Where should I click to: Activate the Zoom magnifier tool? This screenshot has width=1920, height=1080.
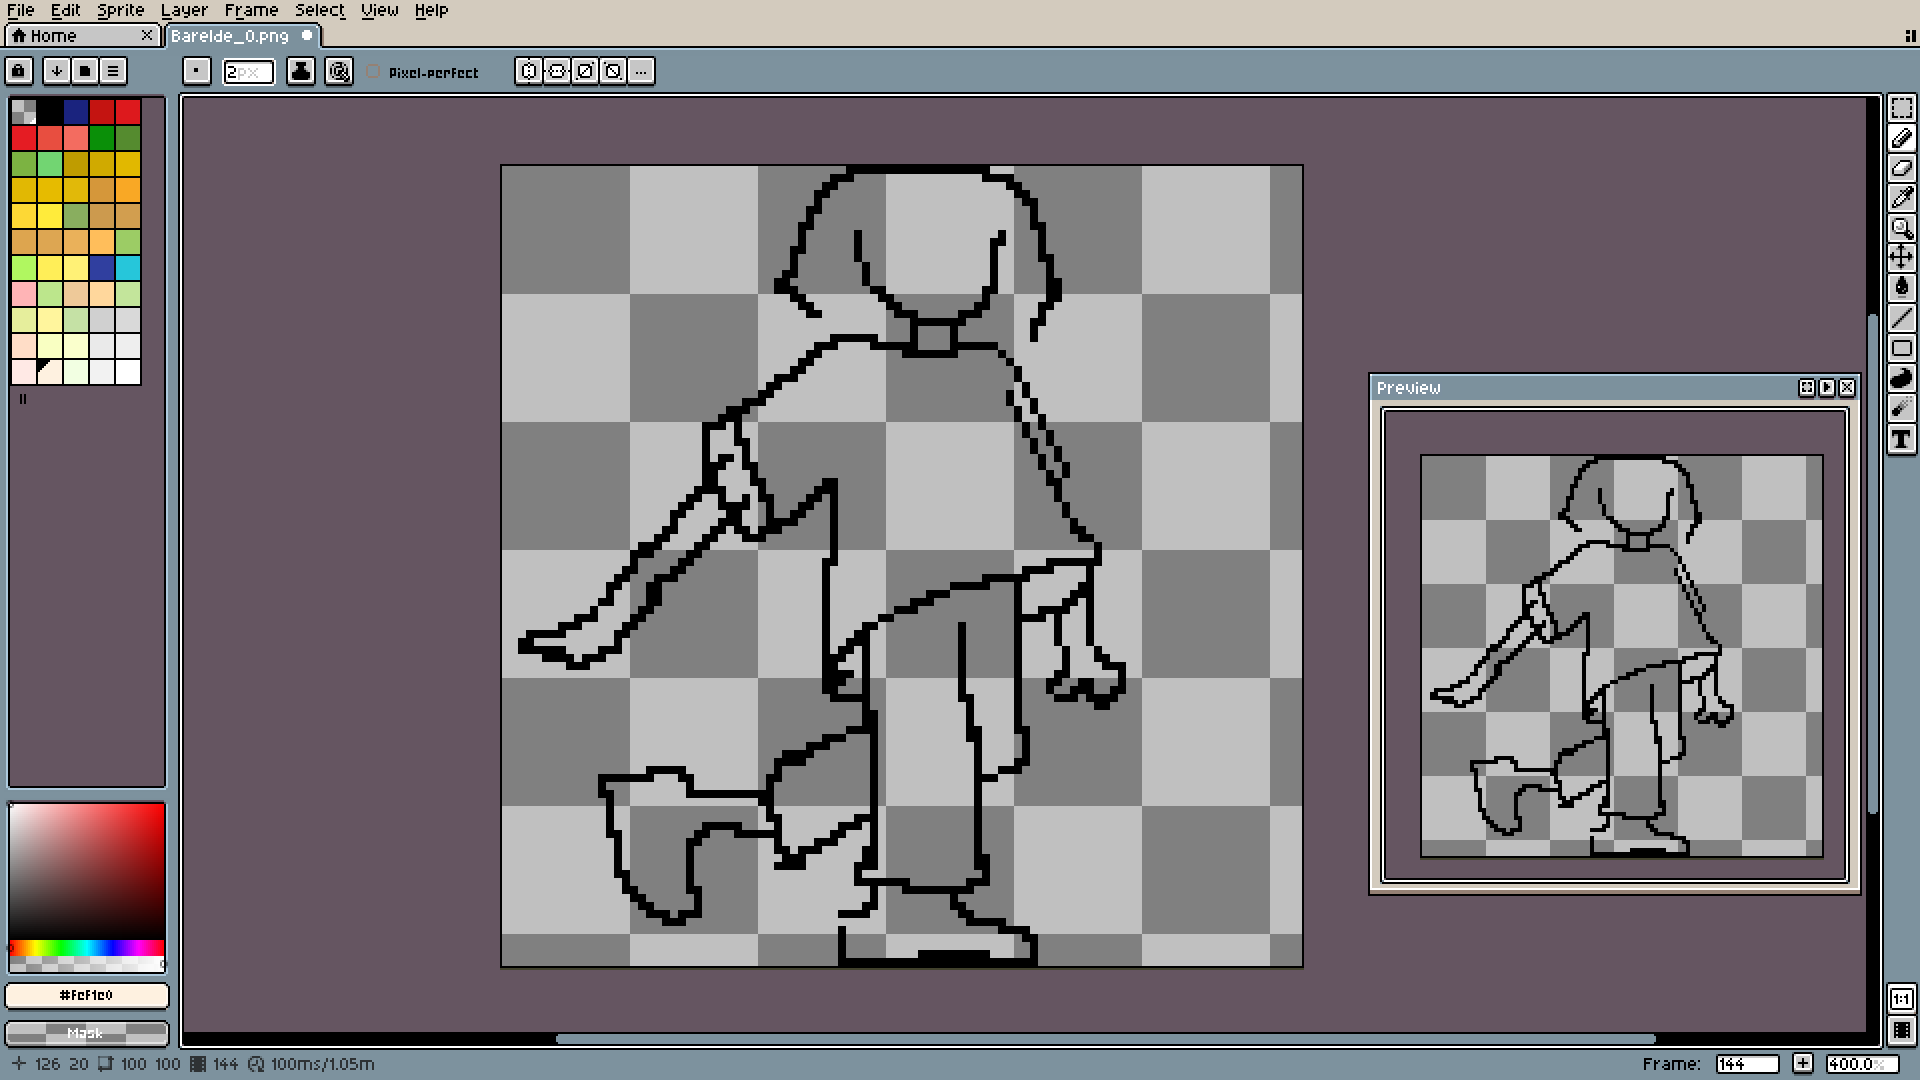point(1901,228)
